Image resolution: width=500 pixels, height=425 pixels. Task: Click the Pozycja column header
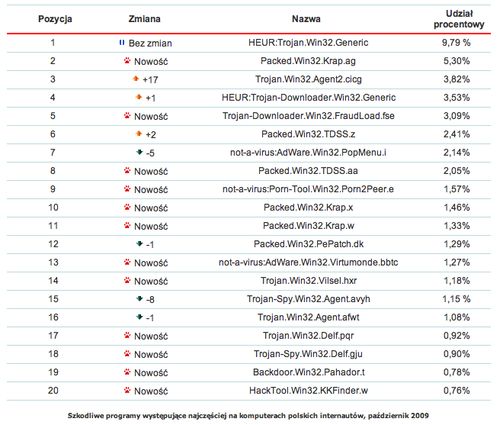pos(55,19)
